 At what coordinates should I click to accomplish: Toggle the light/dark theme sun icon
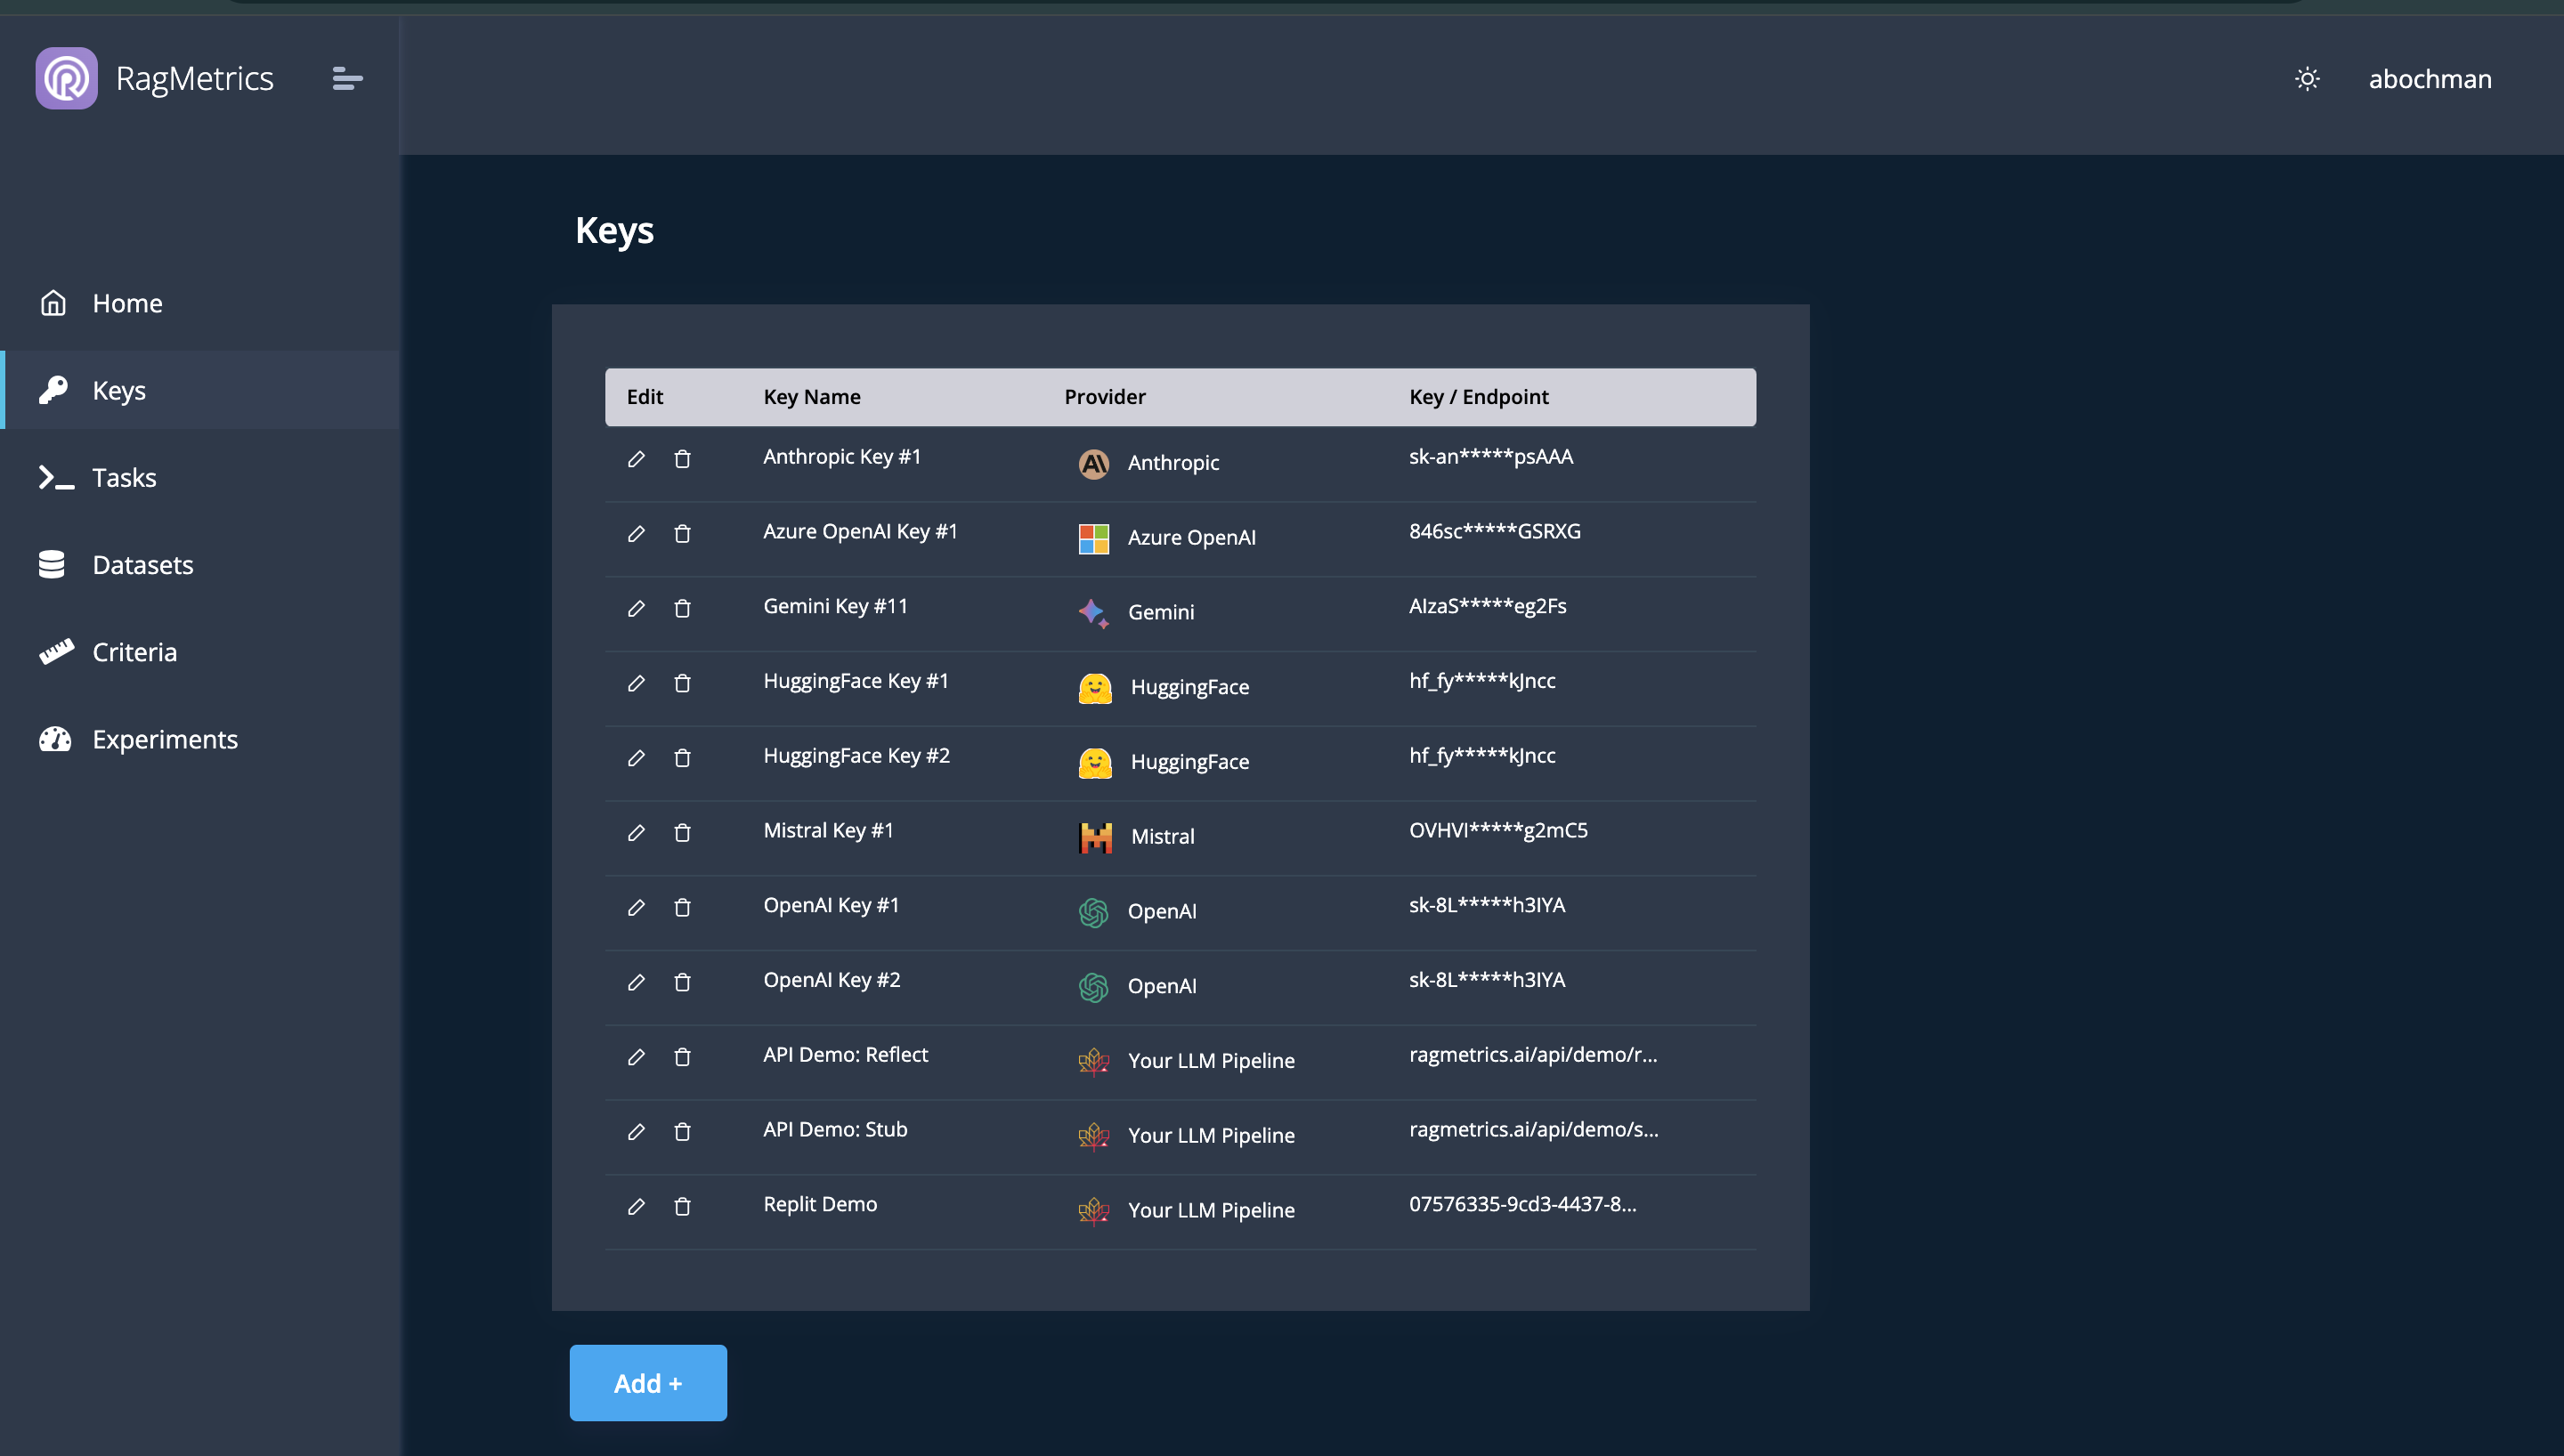2307,79
